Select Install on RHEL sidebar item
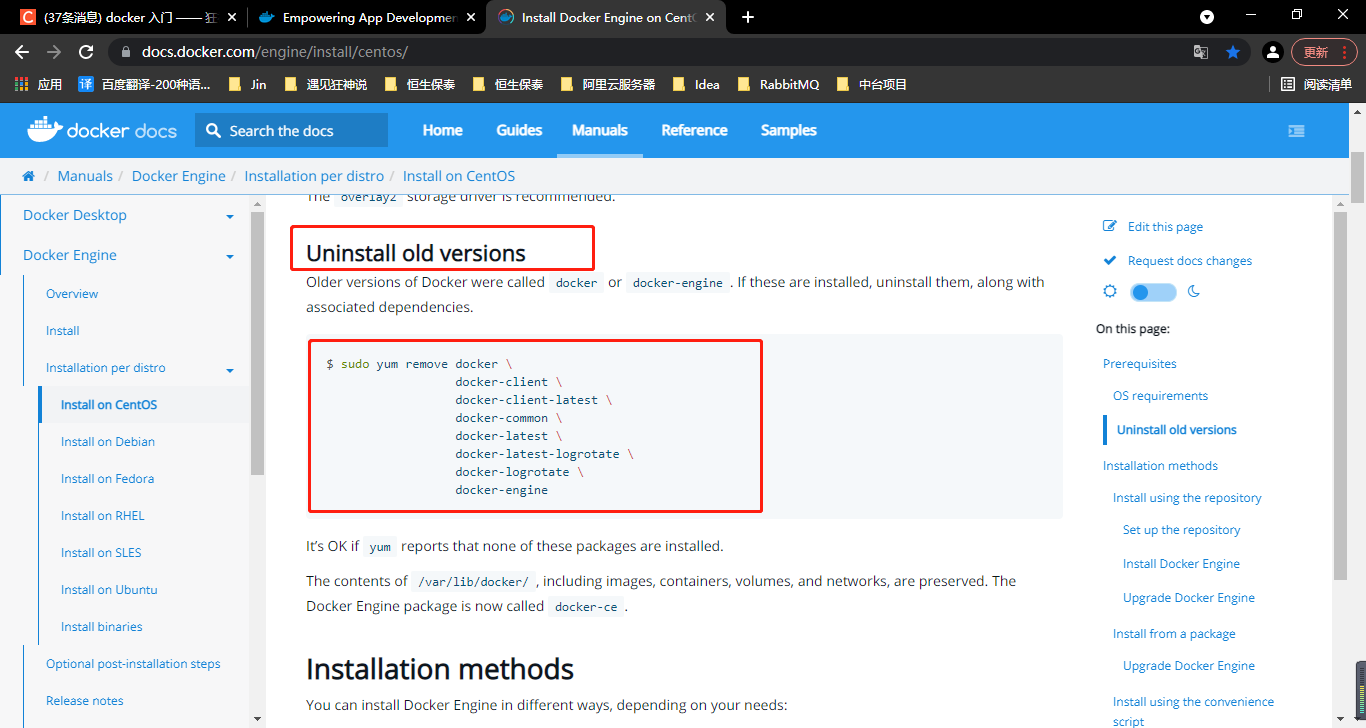 click(102, 516)
